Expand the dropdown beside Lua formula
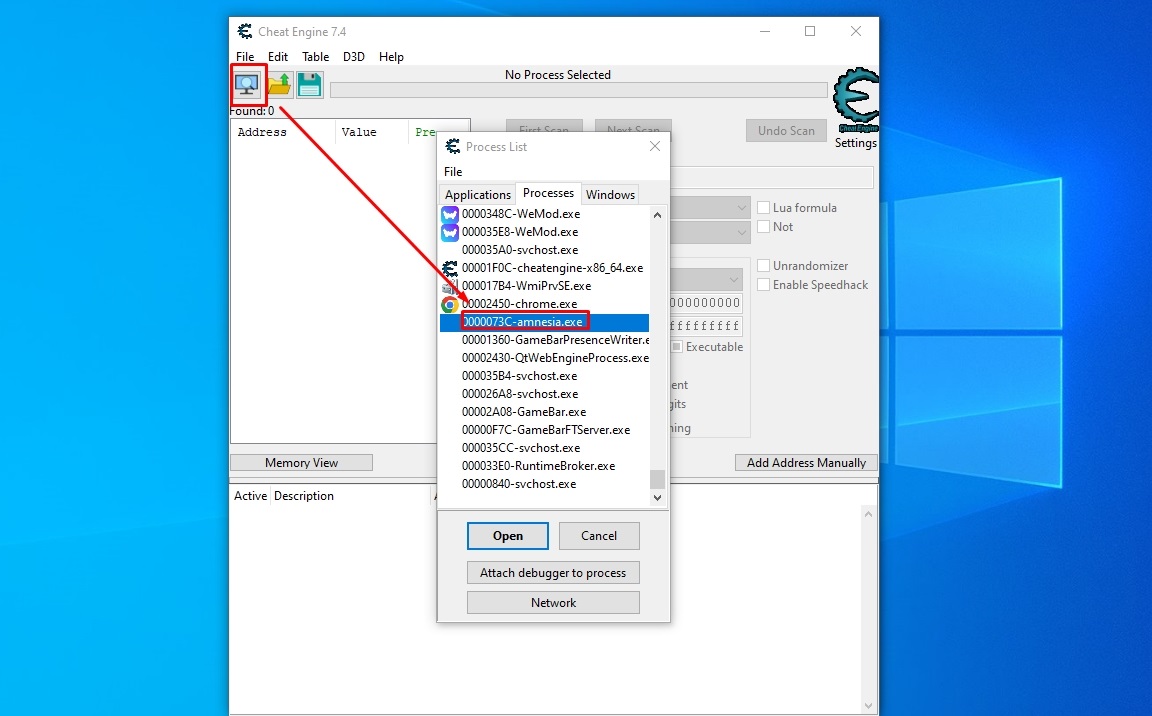1152x716 pixels. (741, 208)
